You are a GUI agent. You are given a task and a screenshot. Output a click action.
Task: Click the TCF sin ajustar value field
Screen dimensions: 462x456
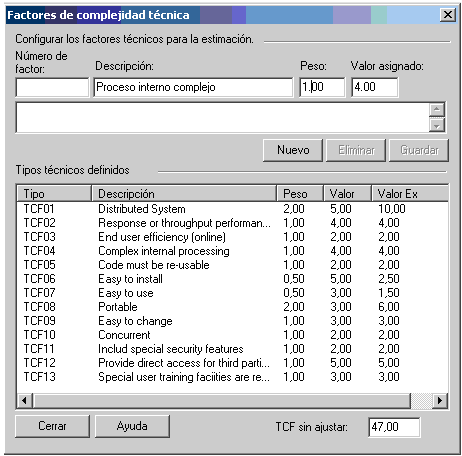pyautogui.click(x=394, y=427)
